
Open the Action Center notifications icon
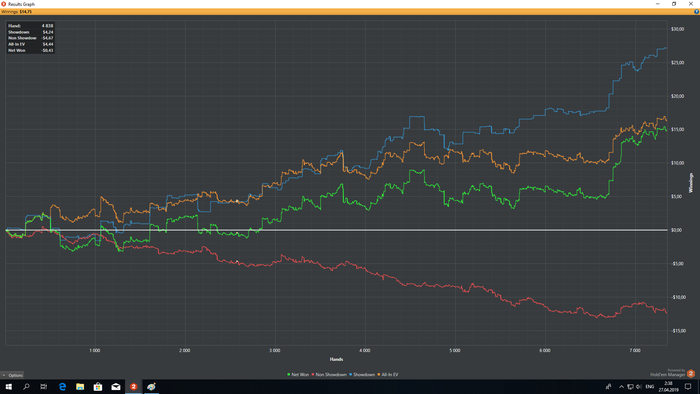688,387
